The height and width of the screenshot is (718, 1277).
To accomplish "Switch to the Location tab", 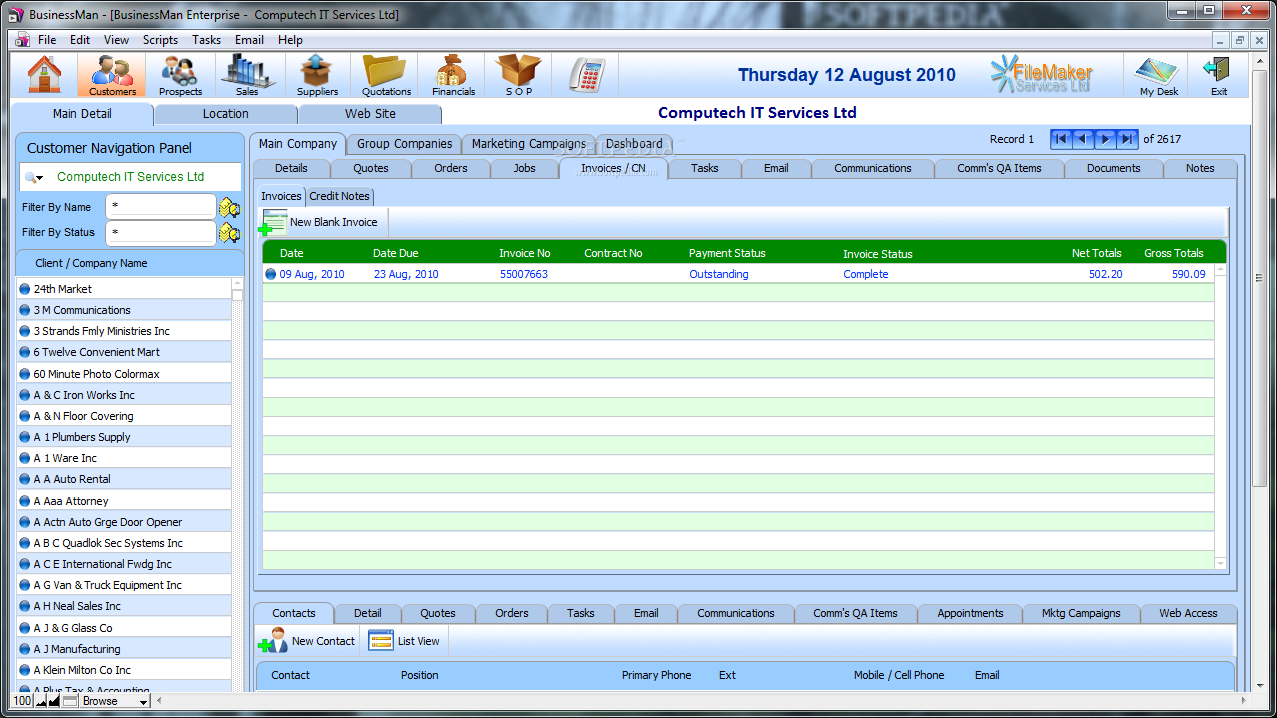I will [x=226, y=114].
